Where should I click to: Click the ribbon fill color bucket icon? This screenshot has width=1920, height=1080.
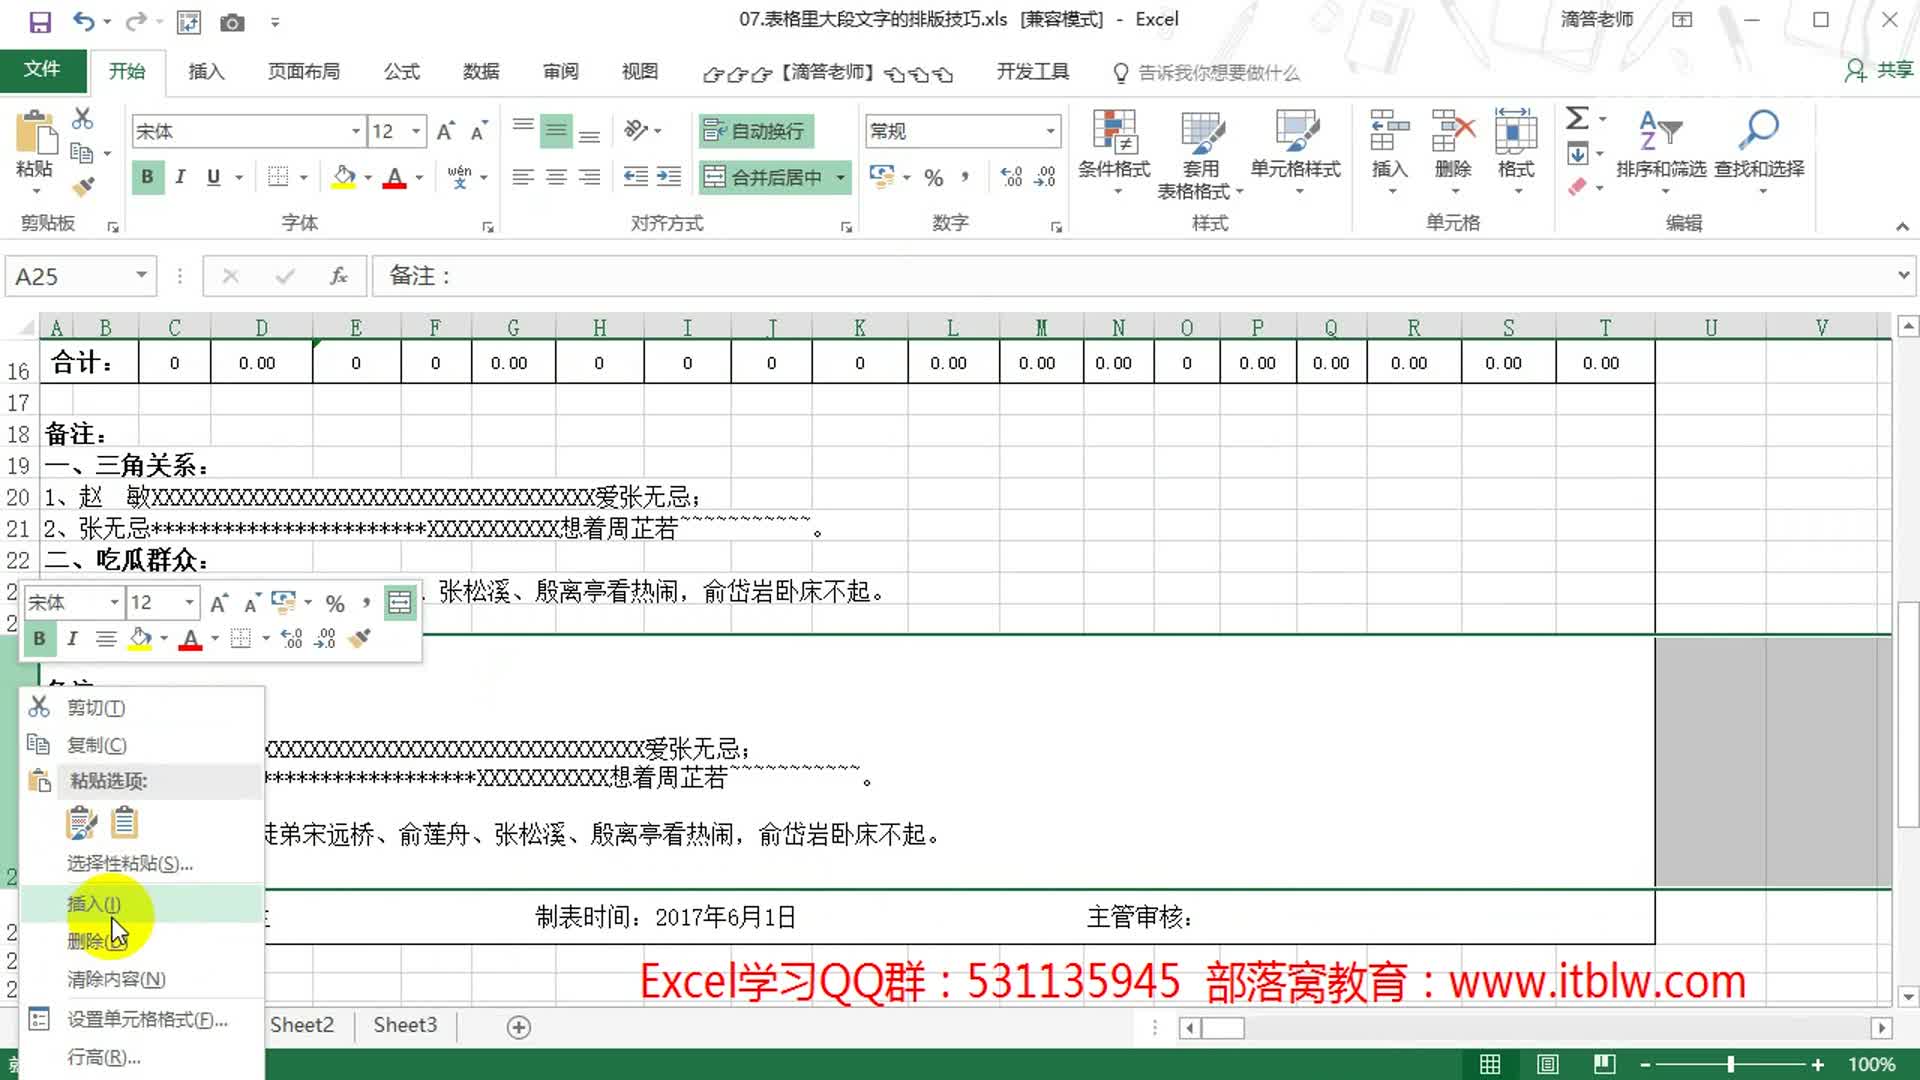(x=344, y=177)
